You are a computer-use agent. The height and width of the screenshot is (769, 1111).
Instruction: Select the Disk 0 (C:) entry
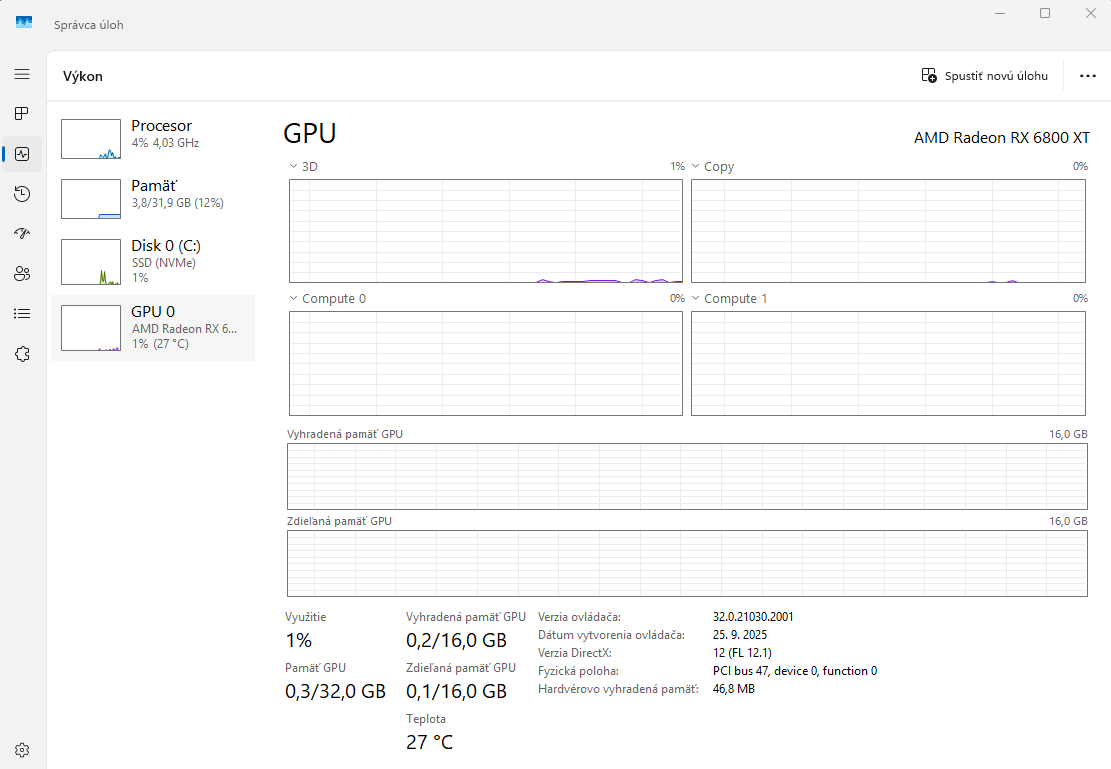coord(153,261)
